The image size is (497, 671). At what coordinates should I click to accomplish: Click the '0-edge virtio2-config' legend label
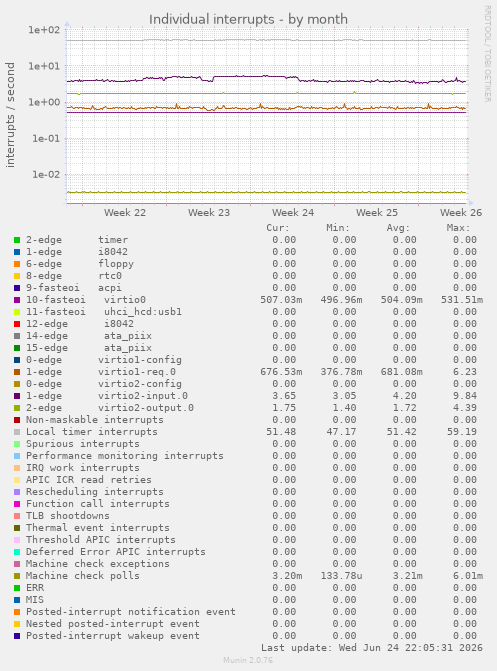104,384
